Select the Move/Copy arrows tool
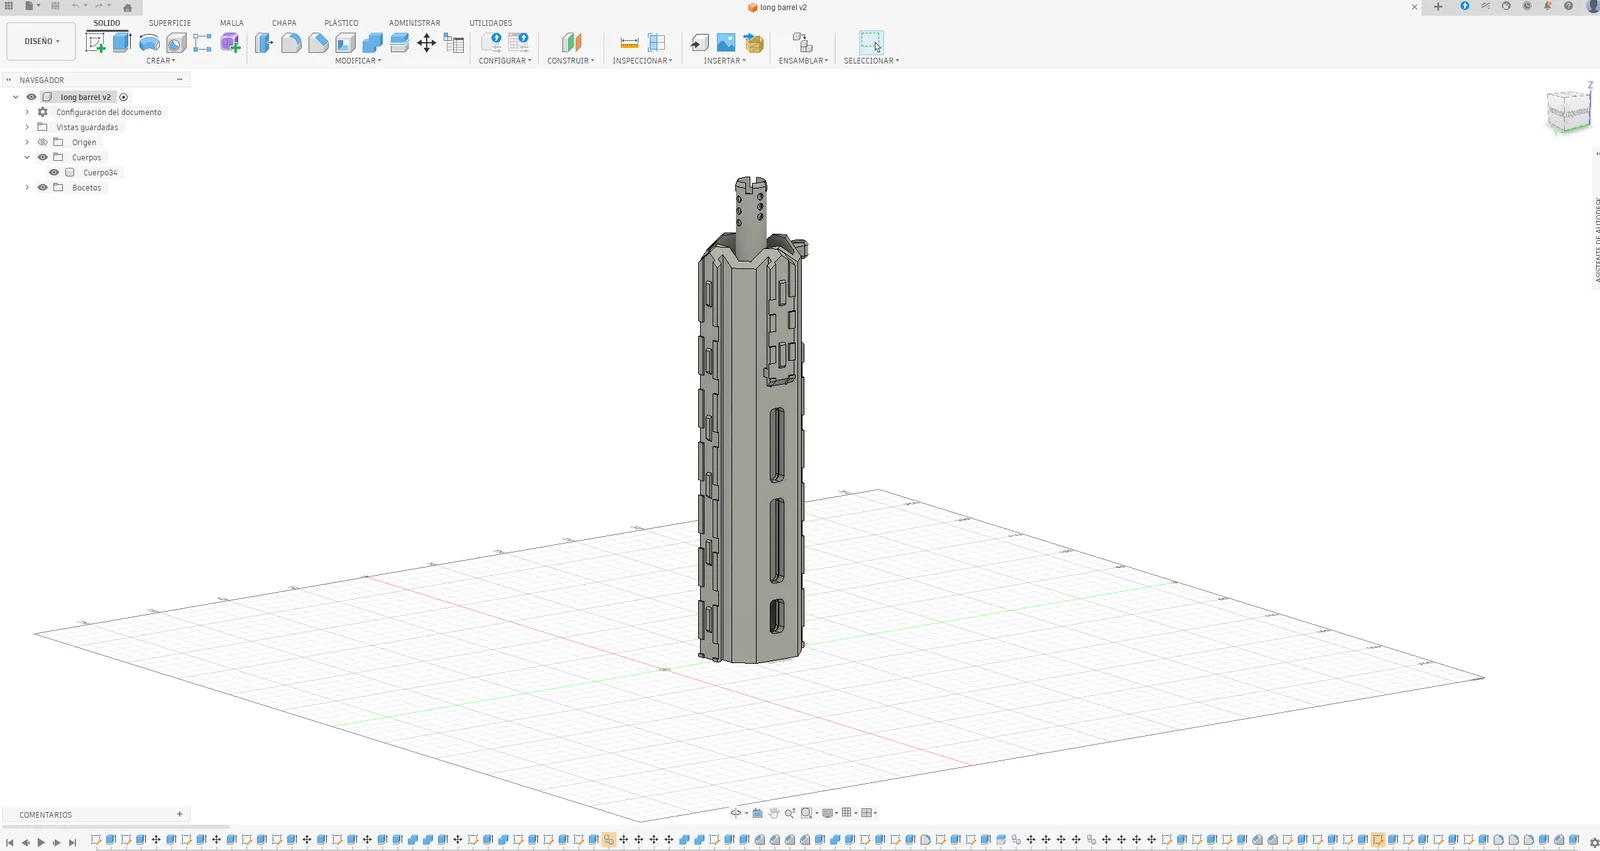Image resolution: width=1600 pixels, height=851 pixels. tap(426, 42)
